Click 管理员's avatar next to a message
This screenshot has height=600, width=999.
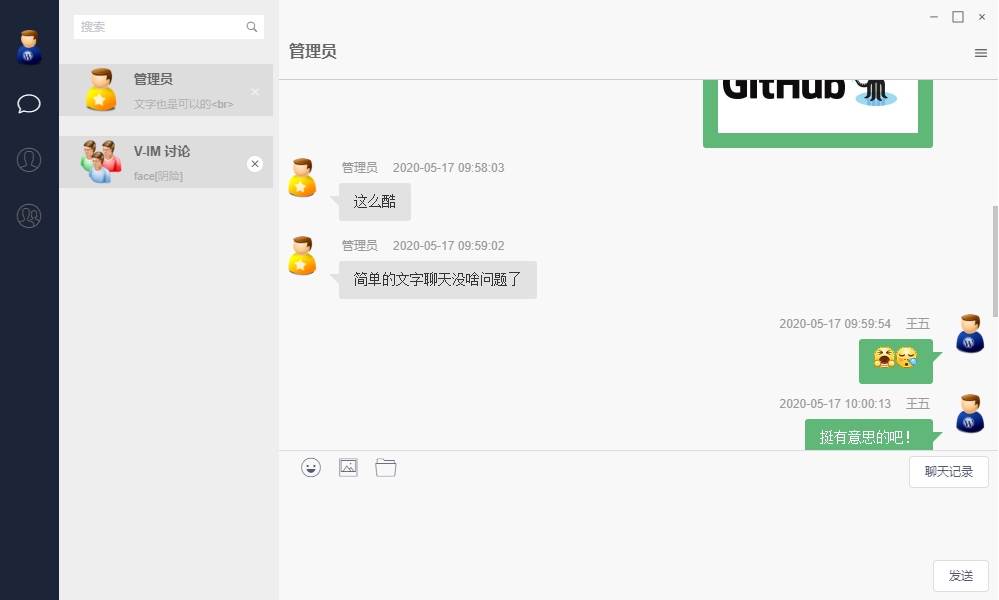302,178
